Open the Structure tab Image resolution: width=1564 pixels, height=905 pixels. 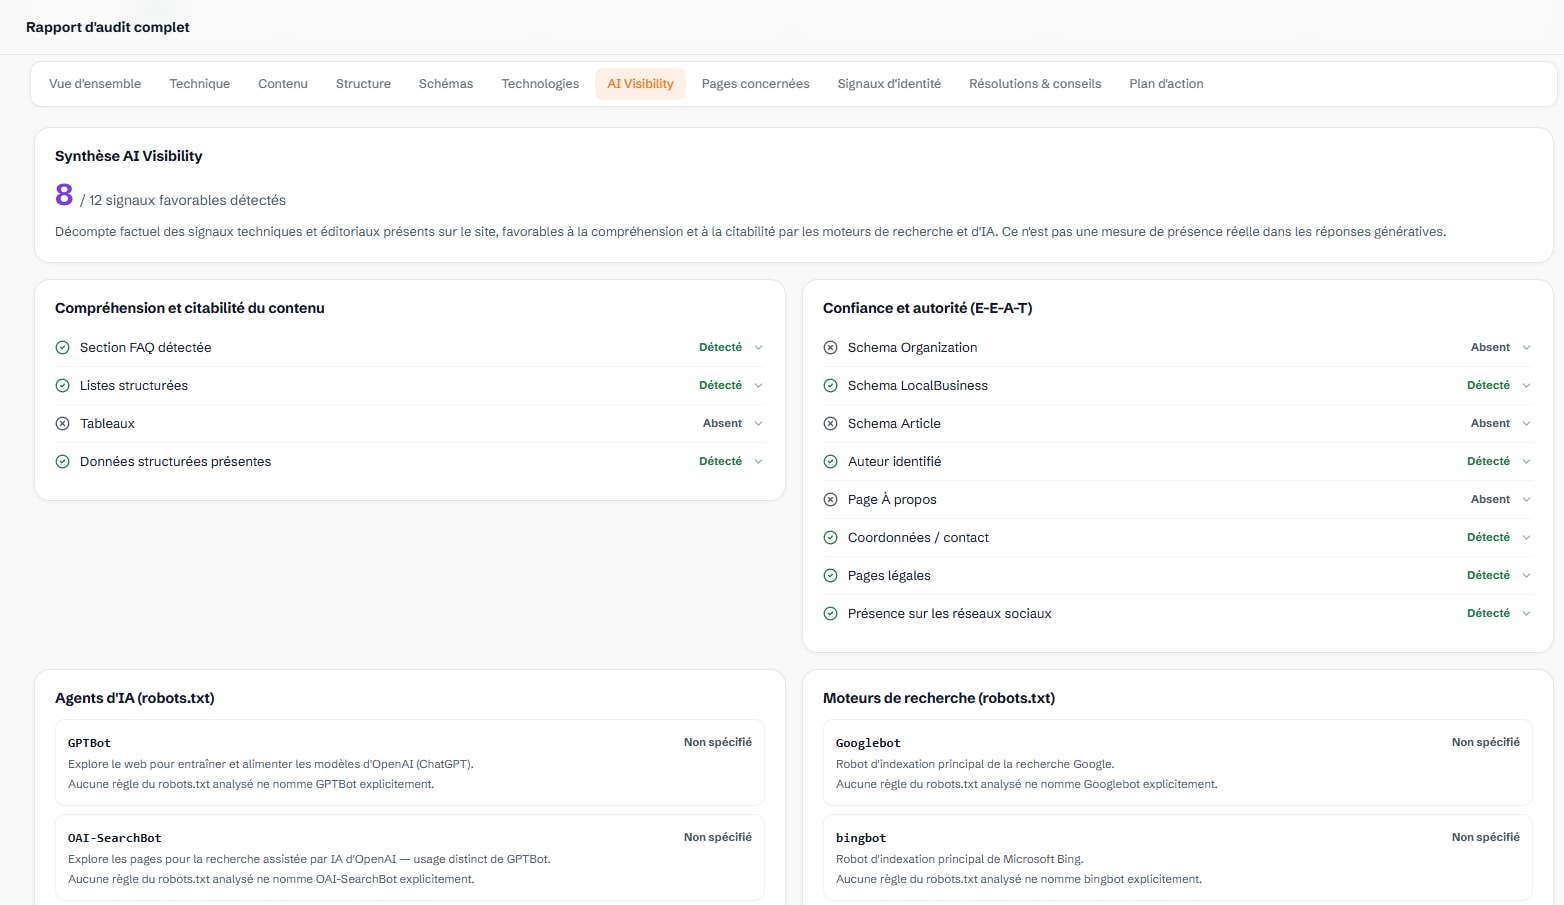tap(363, 84)
